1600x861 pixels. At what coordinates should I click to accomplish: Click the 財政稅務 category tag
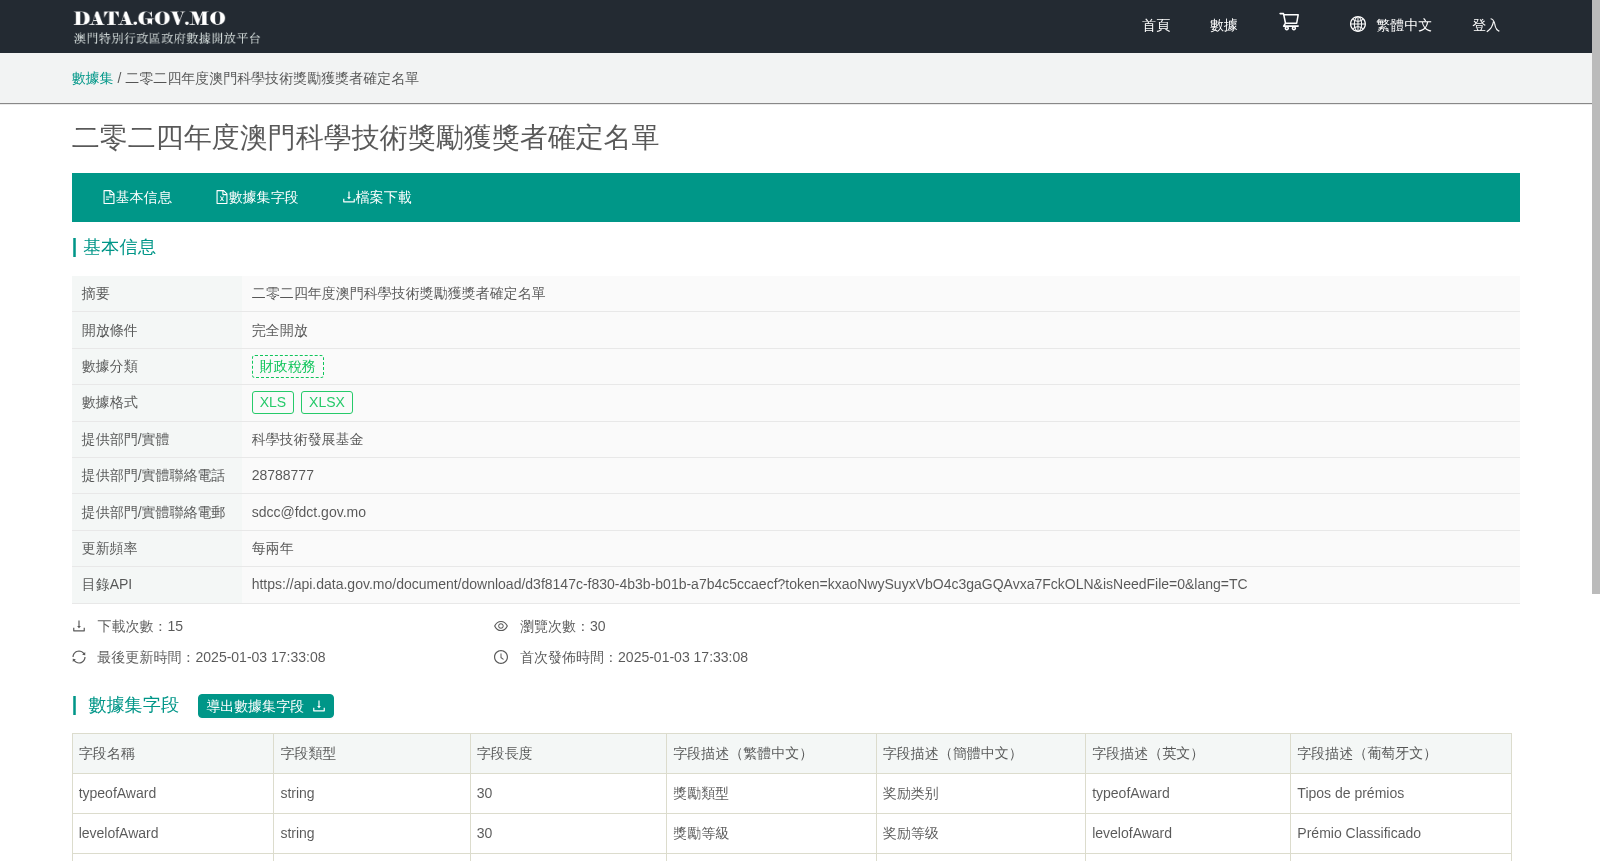(x=288, y=366)
